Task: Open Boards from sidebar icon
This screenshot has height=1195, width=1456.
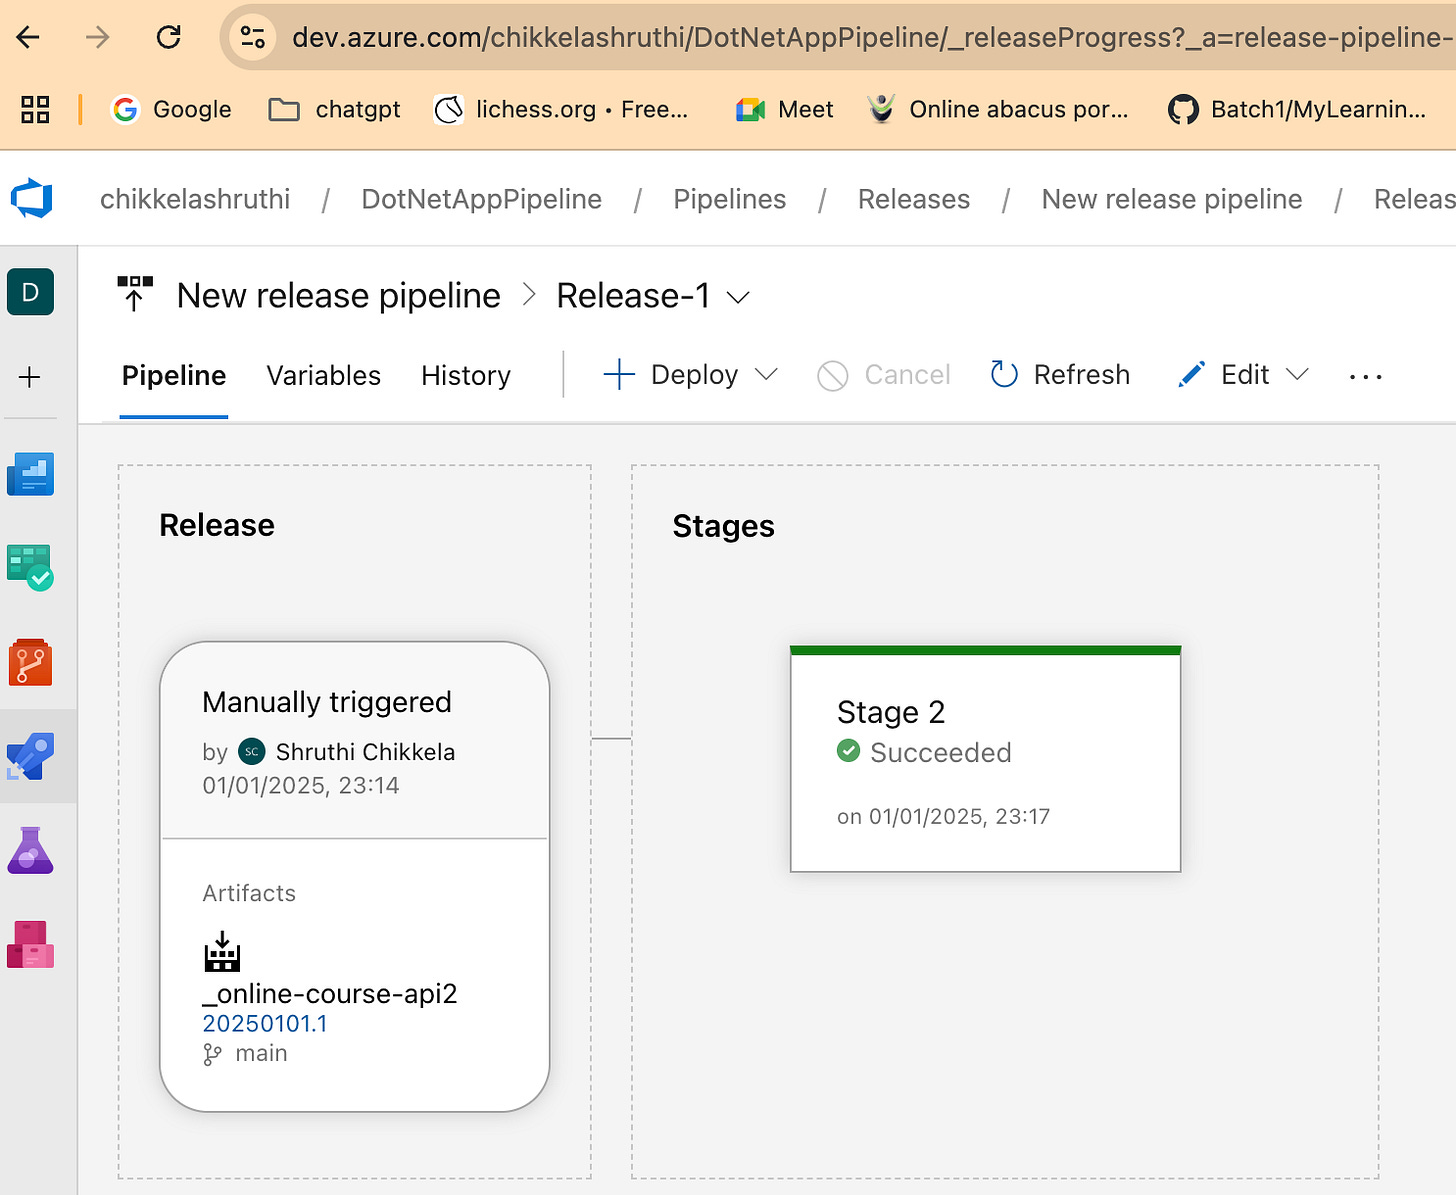Action: tap(30, 567)
